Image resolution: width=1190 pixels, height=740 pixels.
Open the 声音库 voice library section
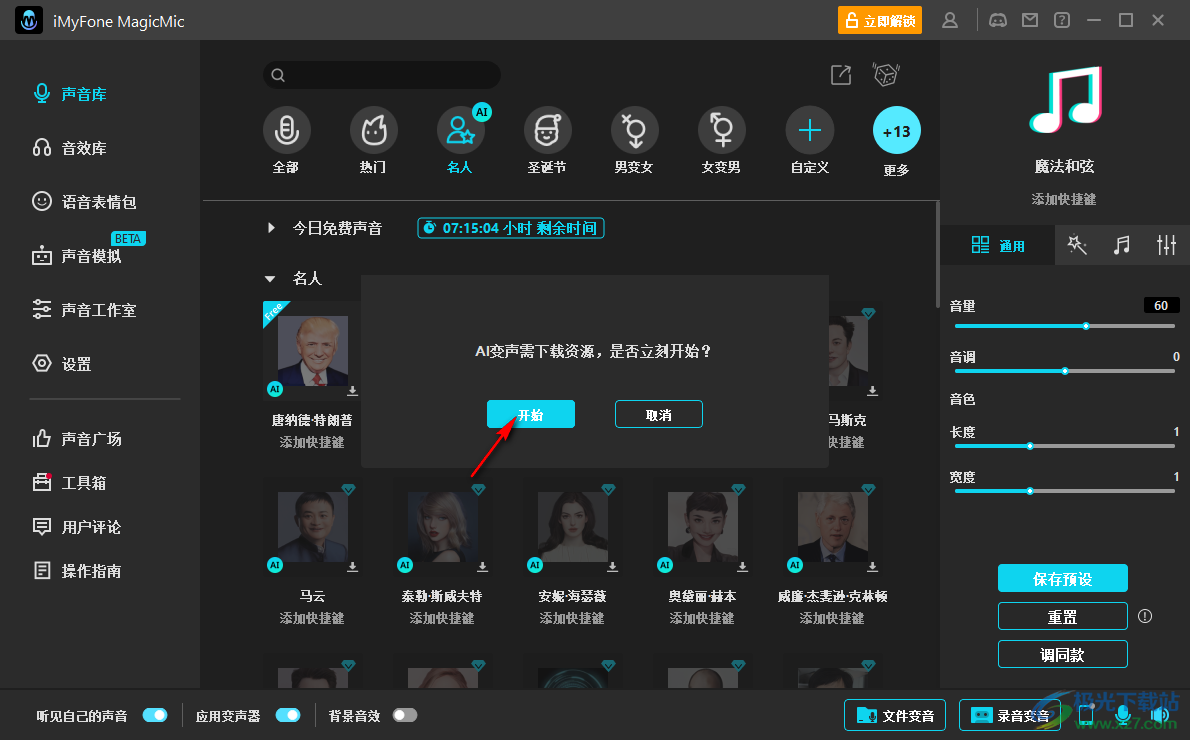point(70,94)
